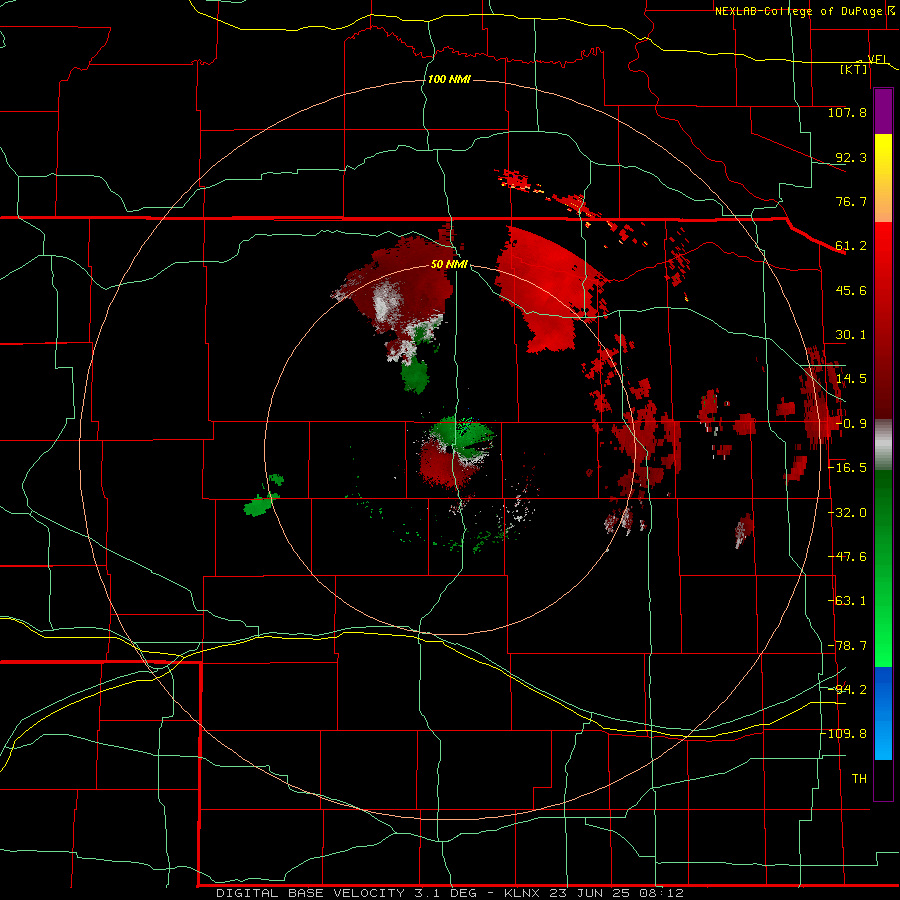Select the 76.7 value on the velocity scale
Image resolution: width=900 pixels, height=900 pixels.
click(x=851, y=201)
